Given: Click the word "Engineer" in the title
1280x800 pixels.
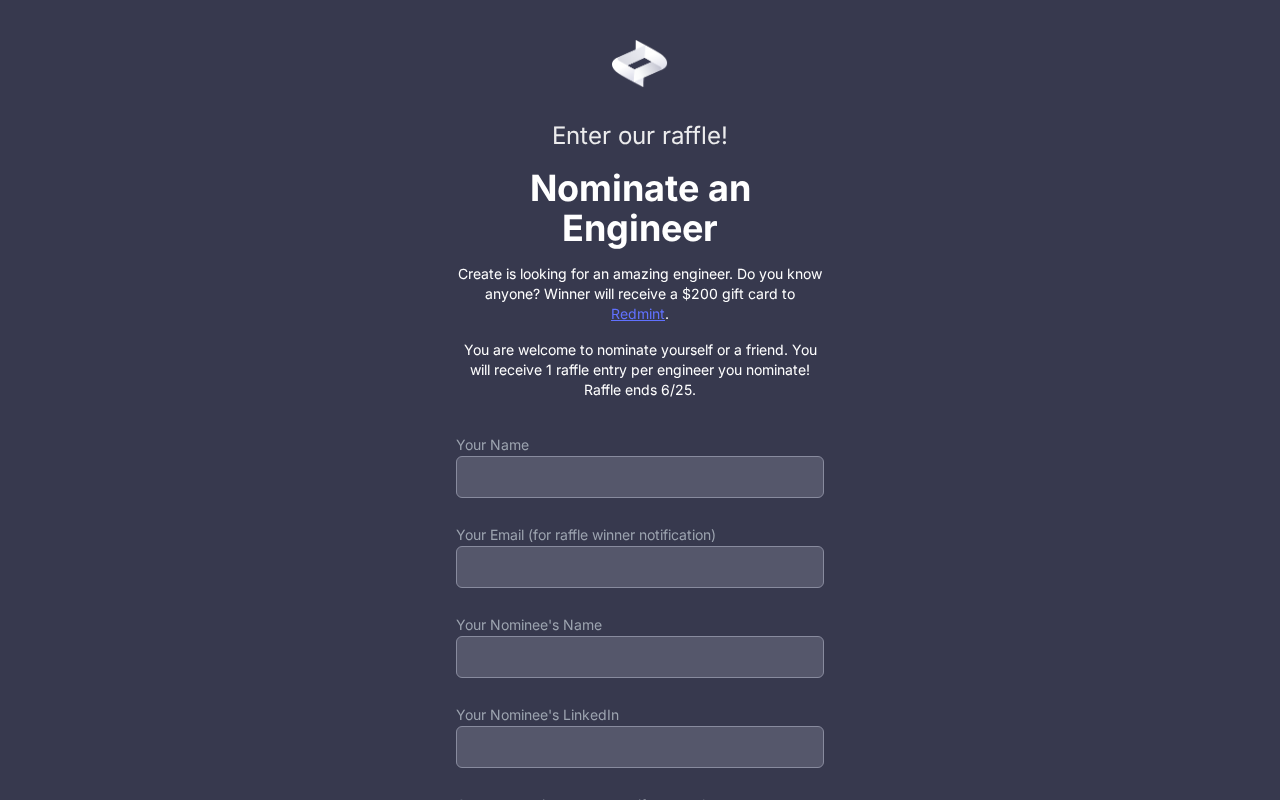Looking at the screenshot, I should pyautogui.click(x=640, y=229).
